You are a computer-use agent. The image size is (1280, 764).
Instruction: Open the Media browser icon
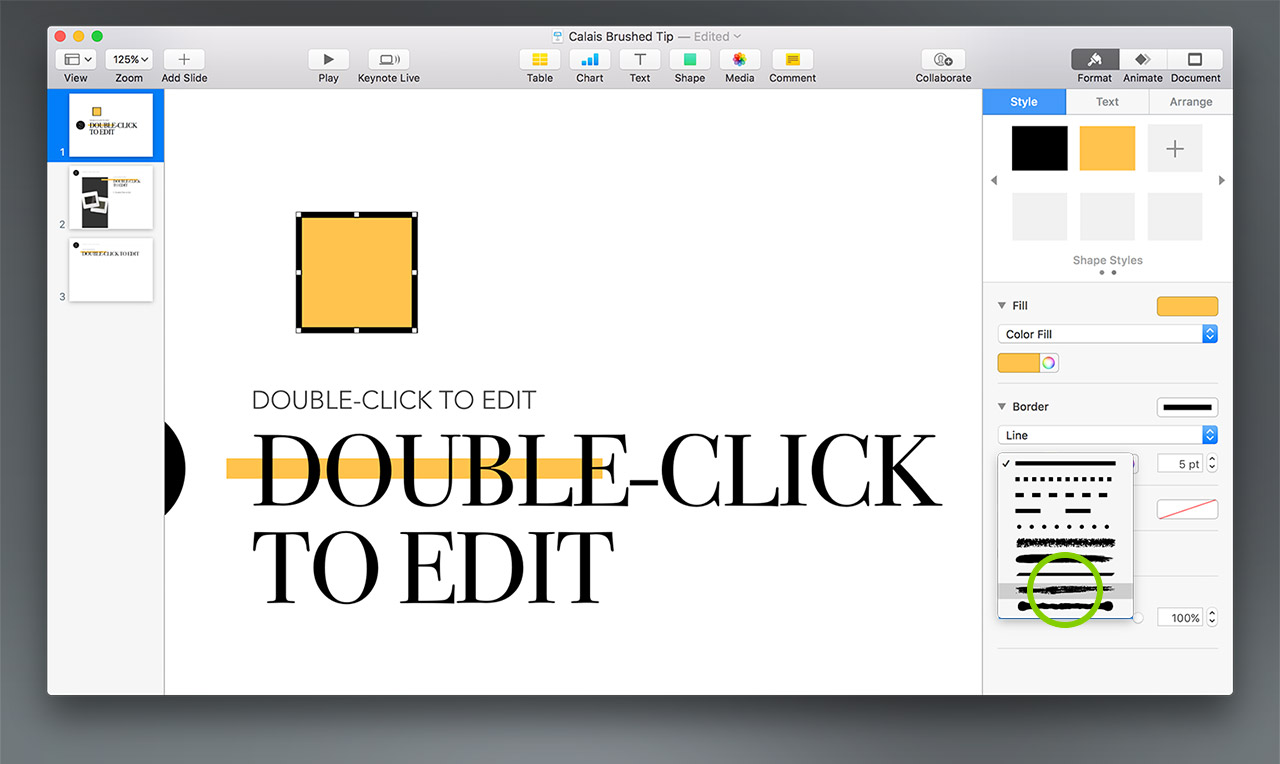click(740, 60)
